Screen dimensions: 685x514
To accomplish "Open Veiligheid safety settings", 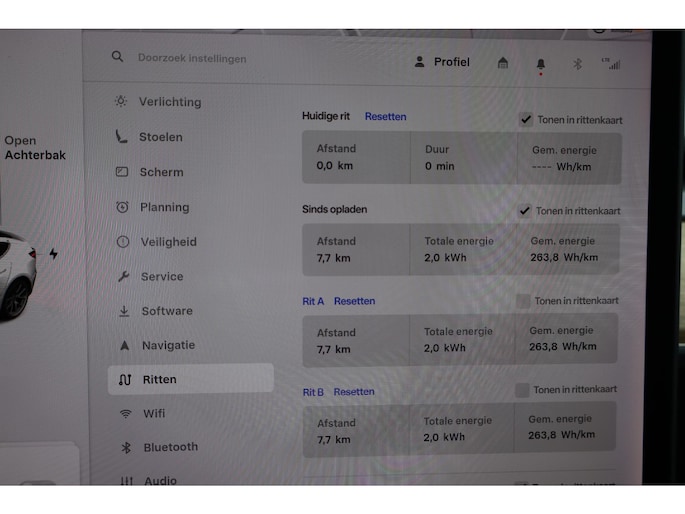I will point(167,242).
